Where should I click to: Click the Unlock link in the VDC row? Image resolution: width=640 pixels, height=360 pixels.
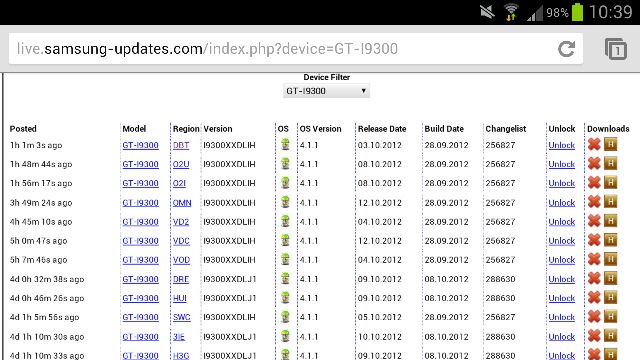pos(562,241)
